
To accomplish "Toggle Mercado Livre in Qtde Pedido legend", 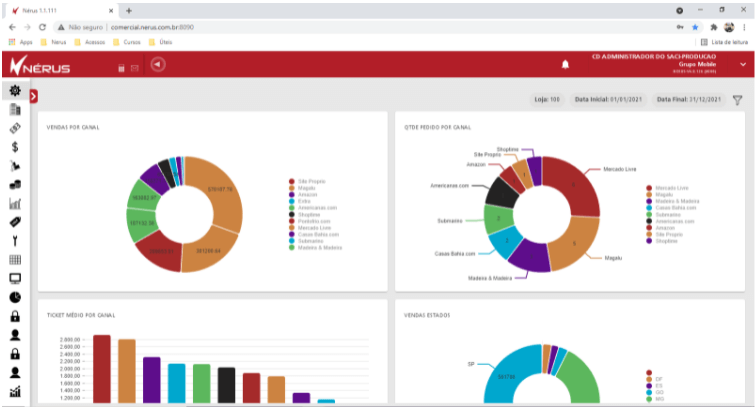I will pyautogui.click(x=667, y=188).
